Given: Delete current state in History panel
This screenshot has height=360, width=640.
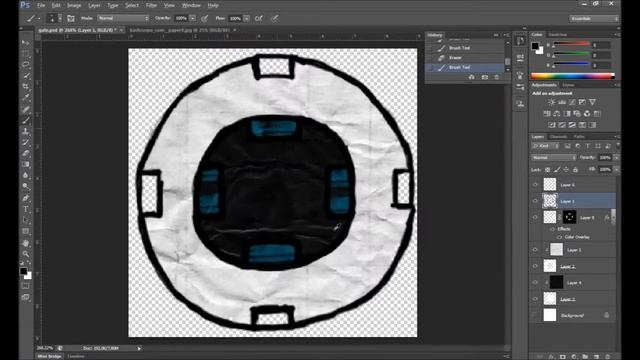Looking at the screenshot, I should click(x=497, y=77).
